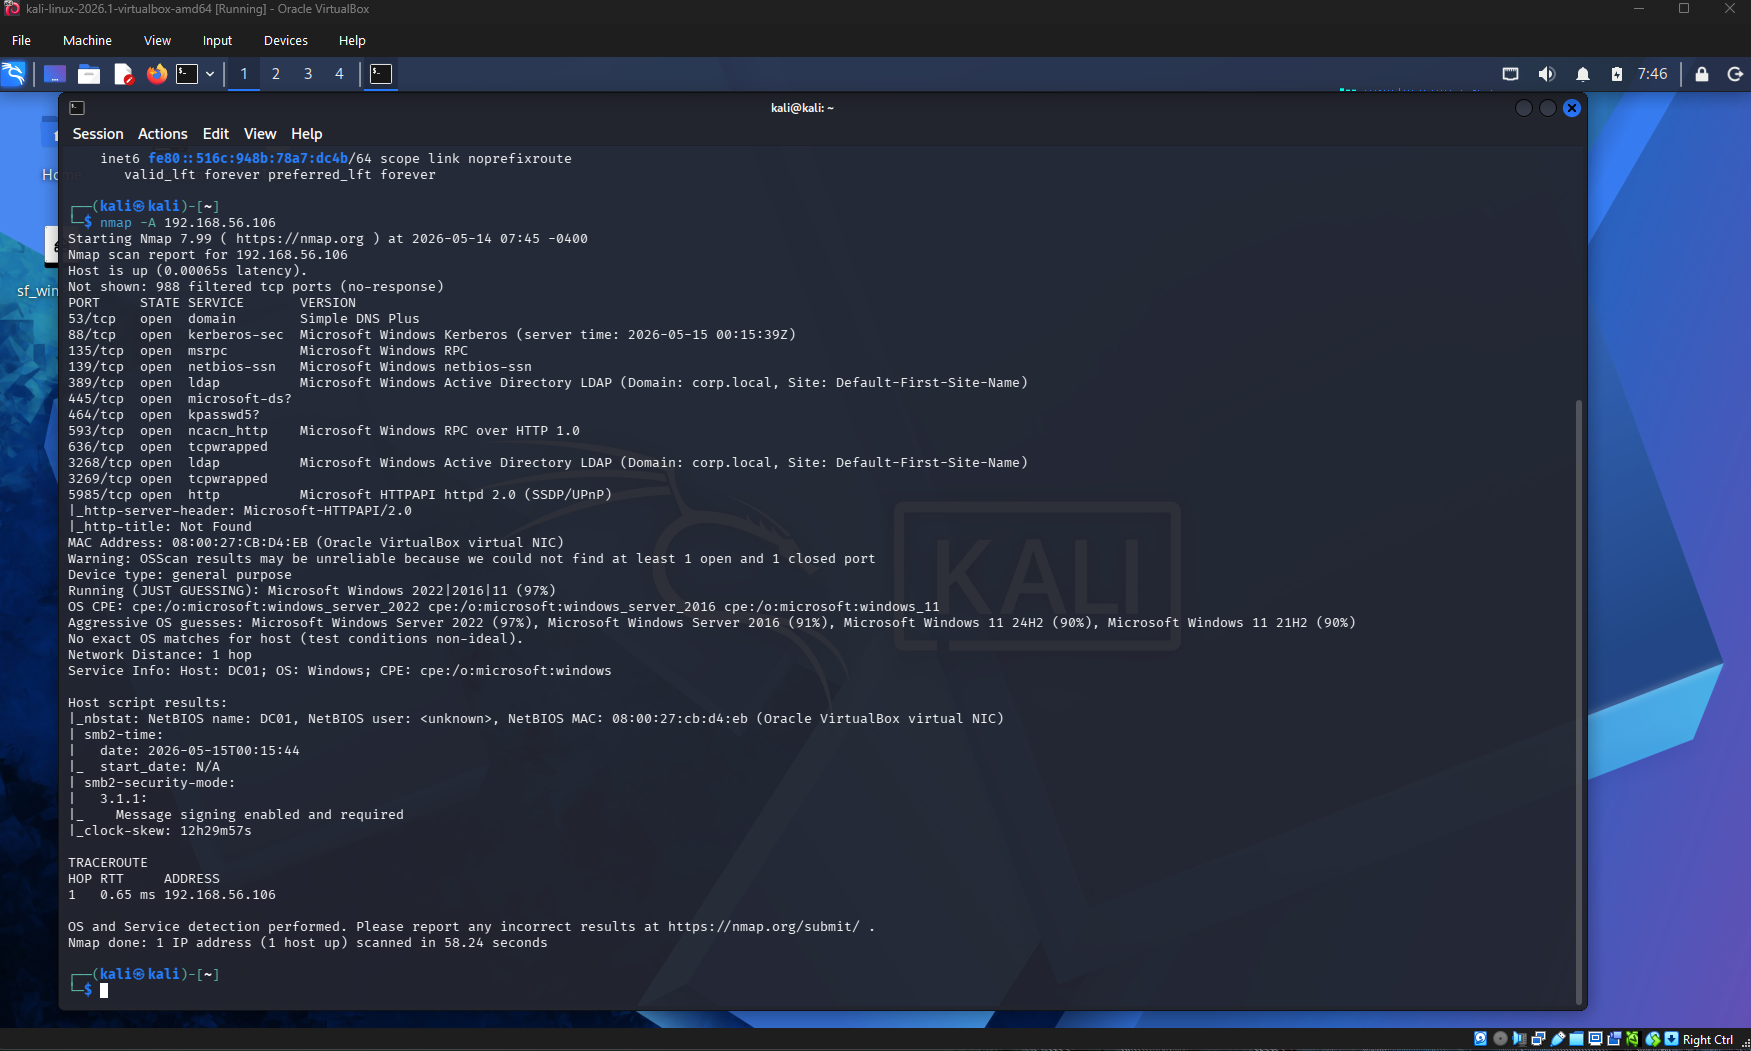Click the VirtualBox hard disk activity icon

[1480, 1039]
